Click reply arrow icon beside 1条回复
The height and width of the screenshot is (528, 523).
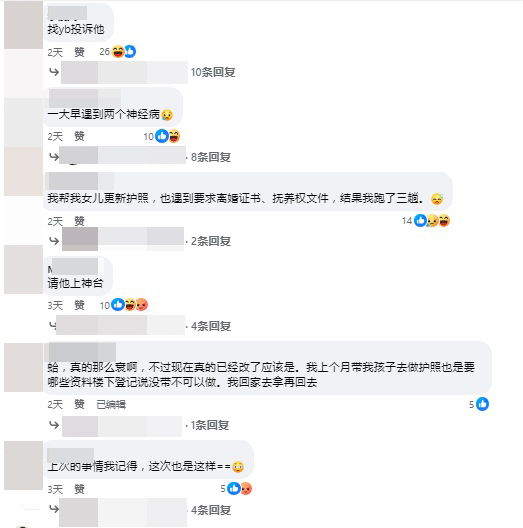(54, 425)
